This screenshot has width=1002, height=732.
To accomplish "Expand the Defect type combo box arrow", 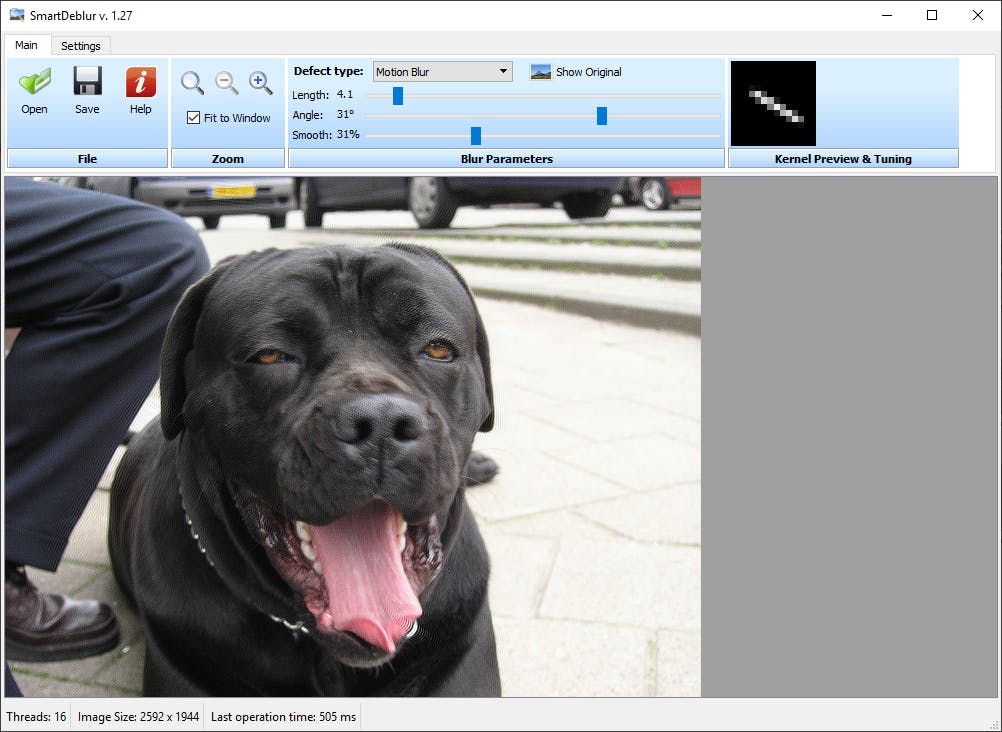I will [x=503, y=71].
